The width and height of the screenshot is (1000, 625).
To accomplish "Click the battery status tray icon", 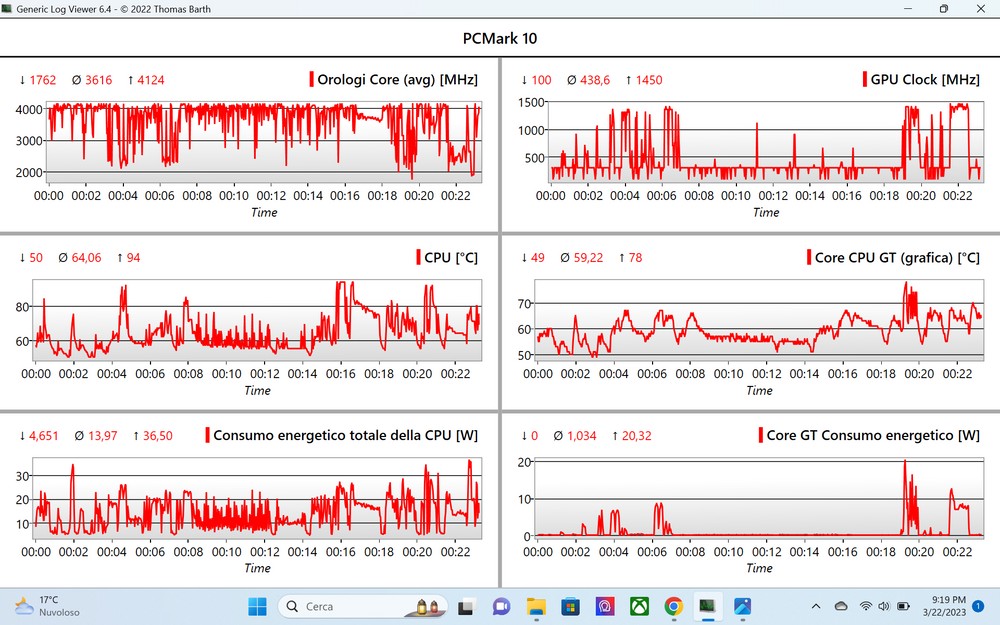I will tap(904, 606).
